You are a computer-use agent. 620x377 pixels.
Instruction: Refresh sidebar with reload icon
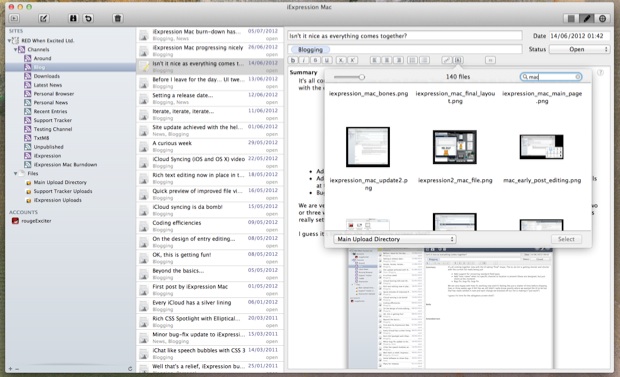[x=130, y=369]
